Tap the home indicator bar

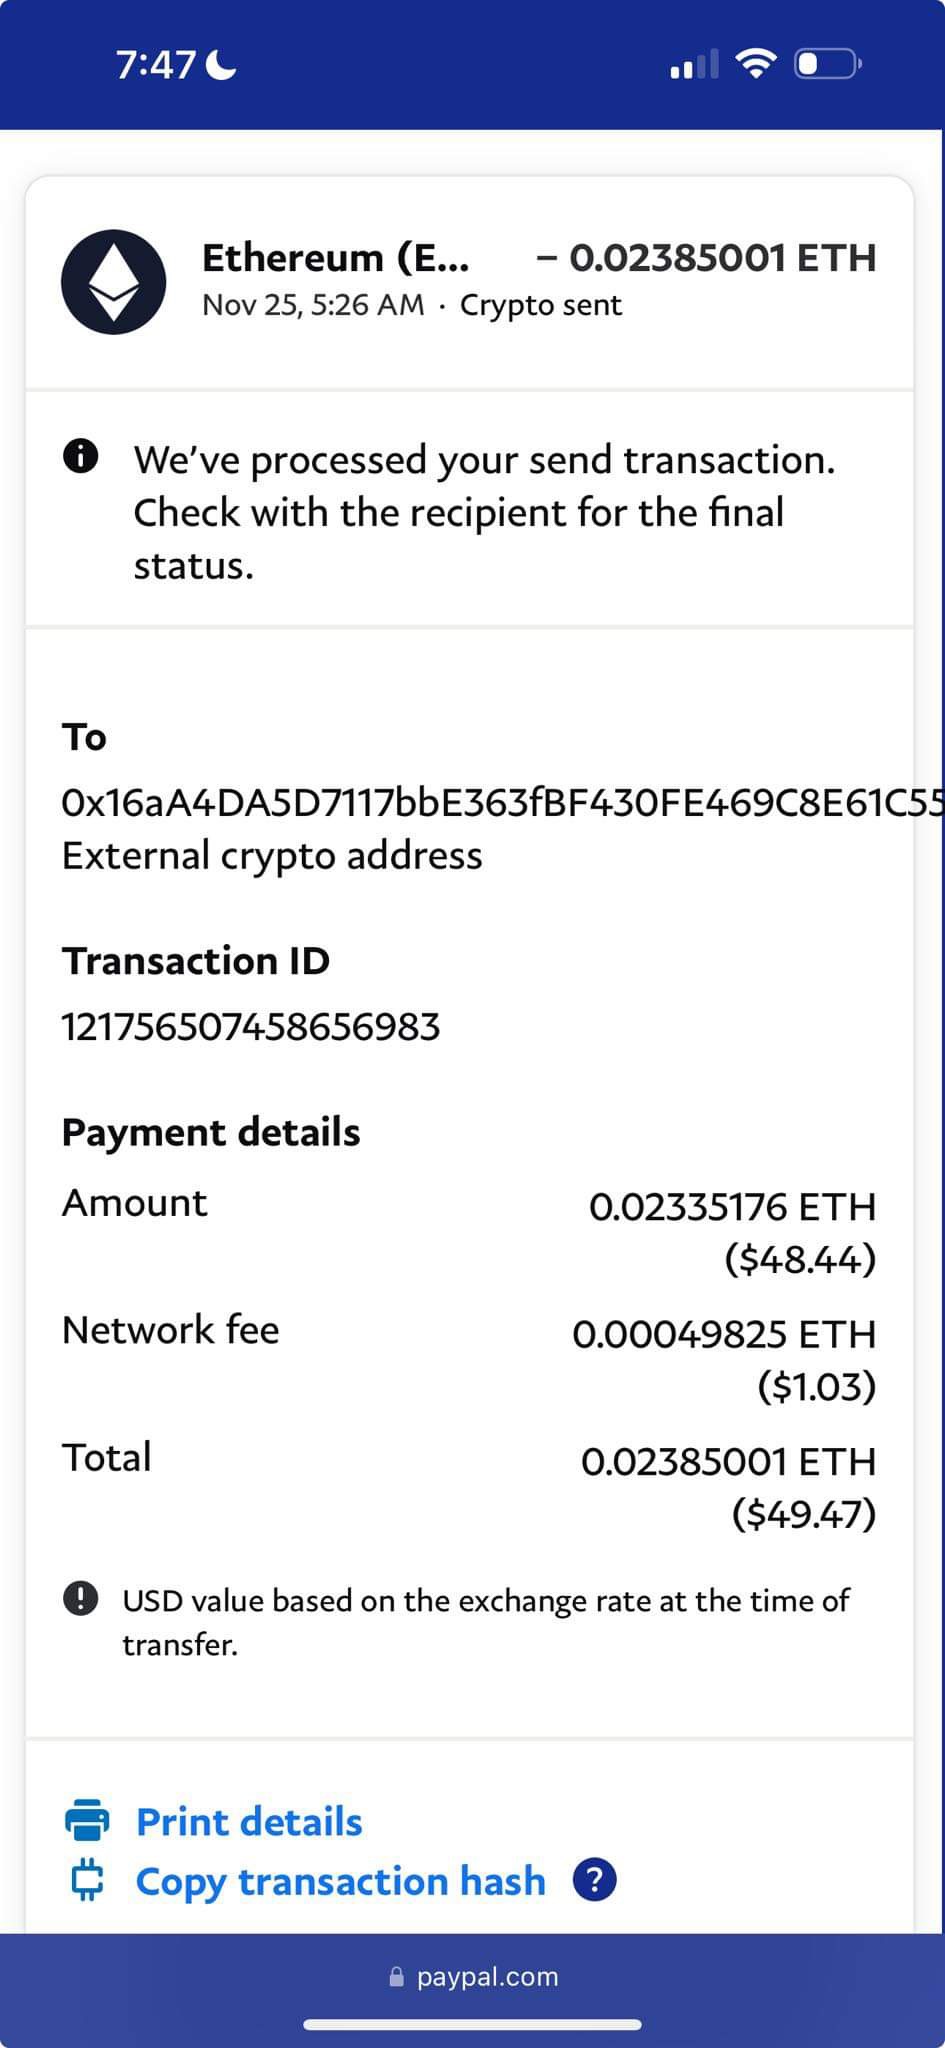coord(472,2025)
